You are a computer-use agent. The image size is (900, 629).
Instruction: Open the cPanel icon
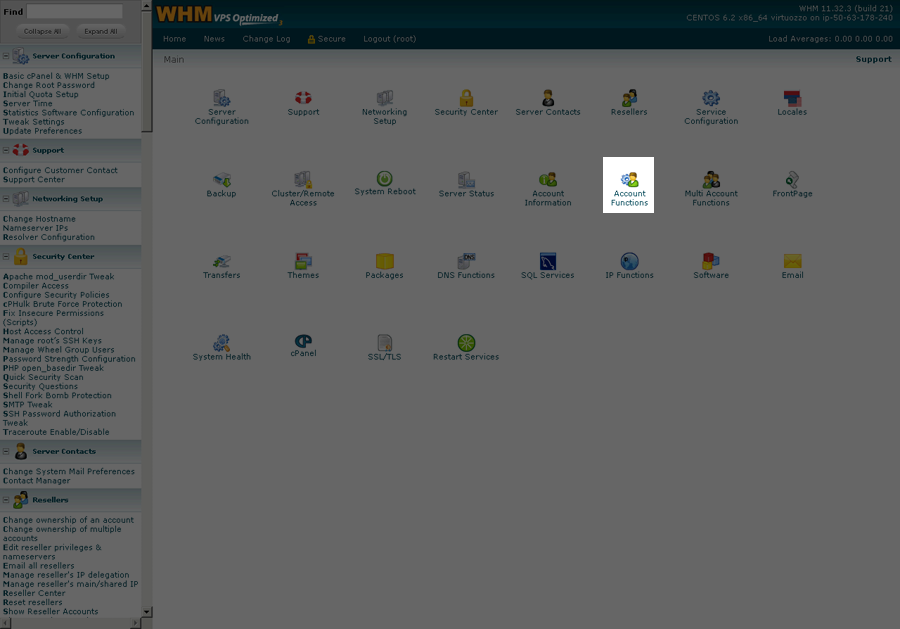tap(303, 341)
